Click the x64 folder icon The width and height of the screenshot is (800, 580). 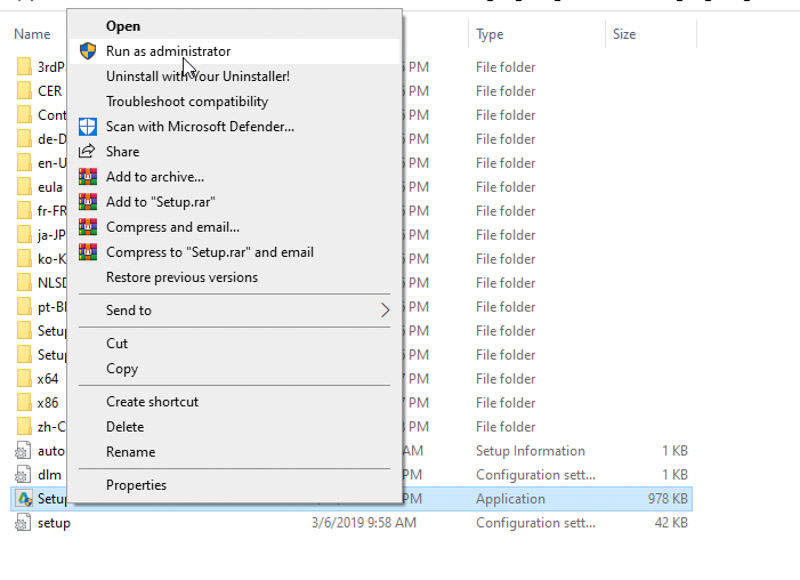(x=23, y=378)
